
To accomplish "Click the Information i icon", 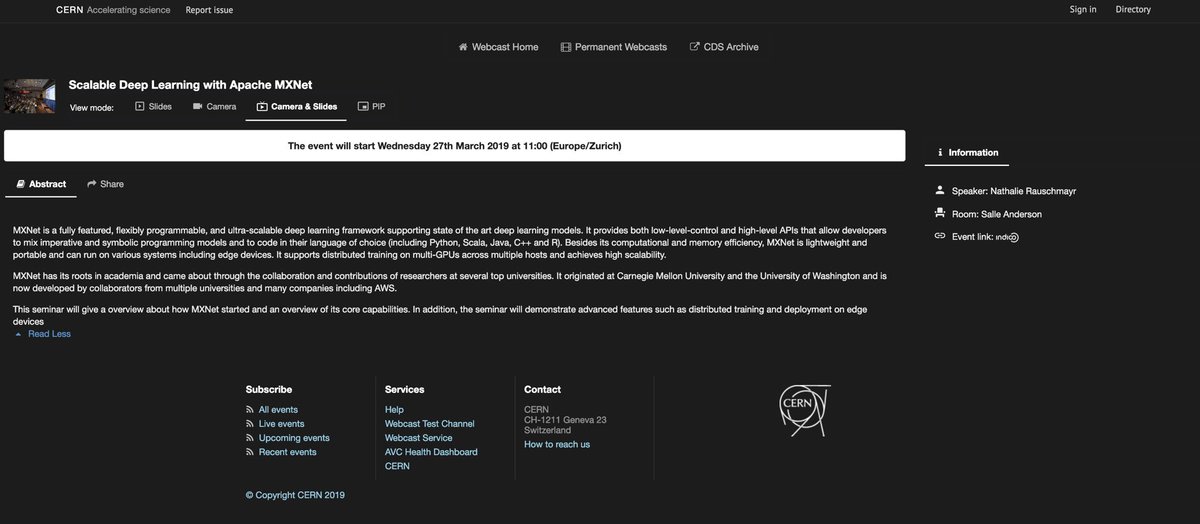I will tap(940, 152).
